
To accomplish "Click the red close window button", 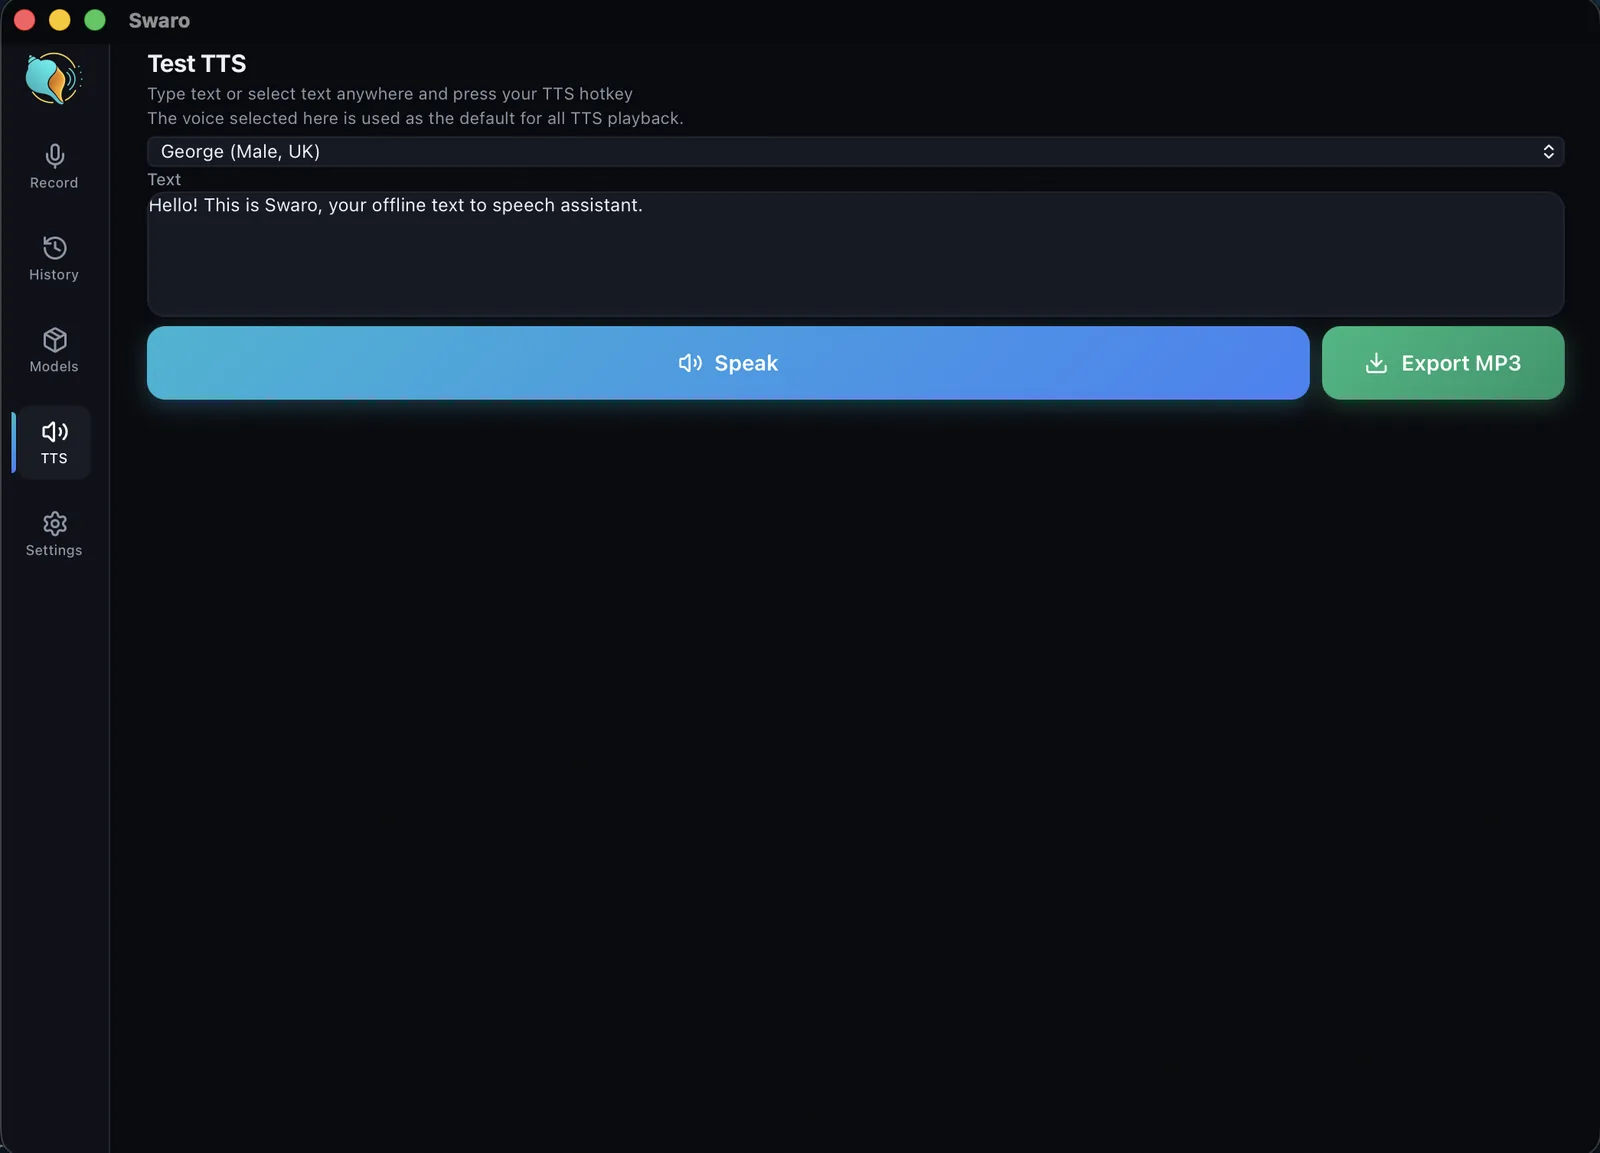I will coord(25,20).
